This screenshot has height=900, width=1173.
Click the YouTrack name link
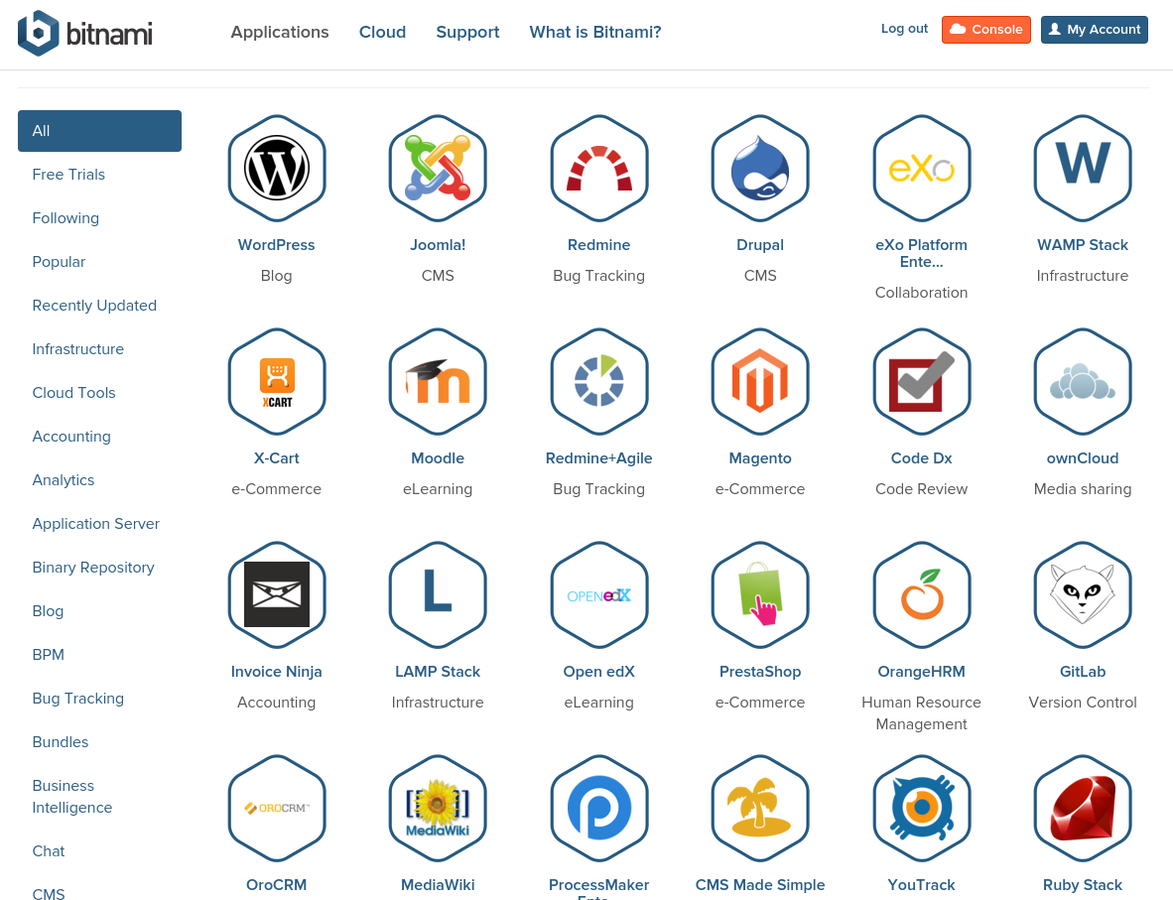[922, 884]
